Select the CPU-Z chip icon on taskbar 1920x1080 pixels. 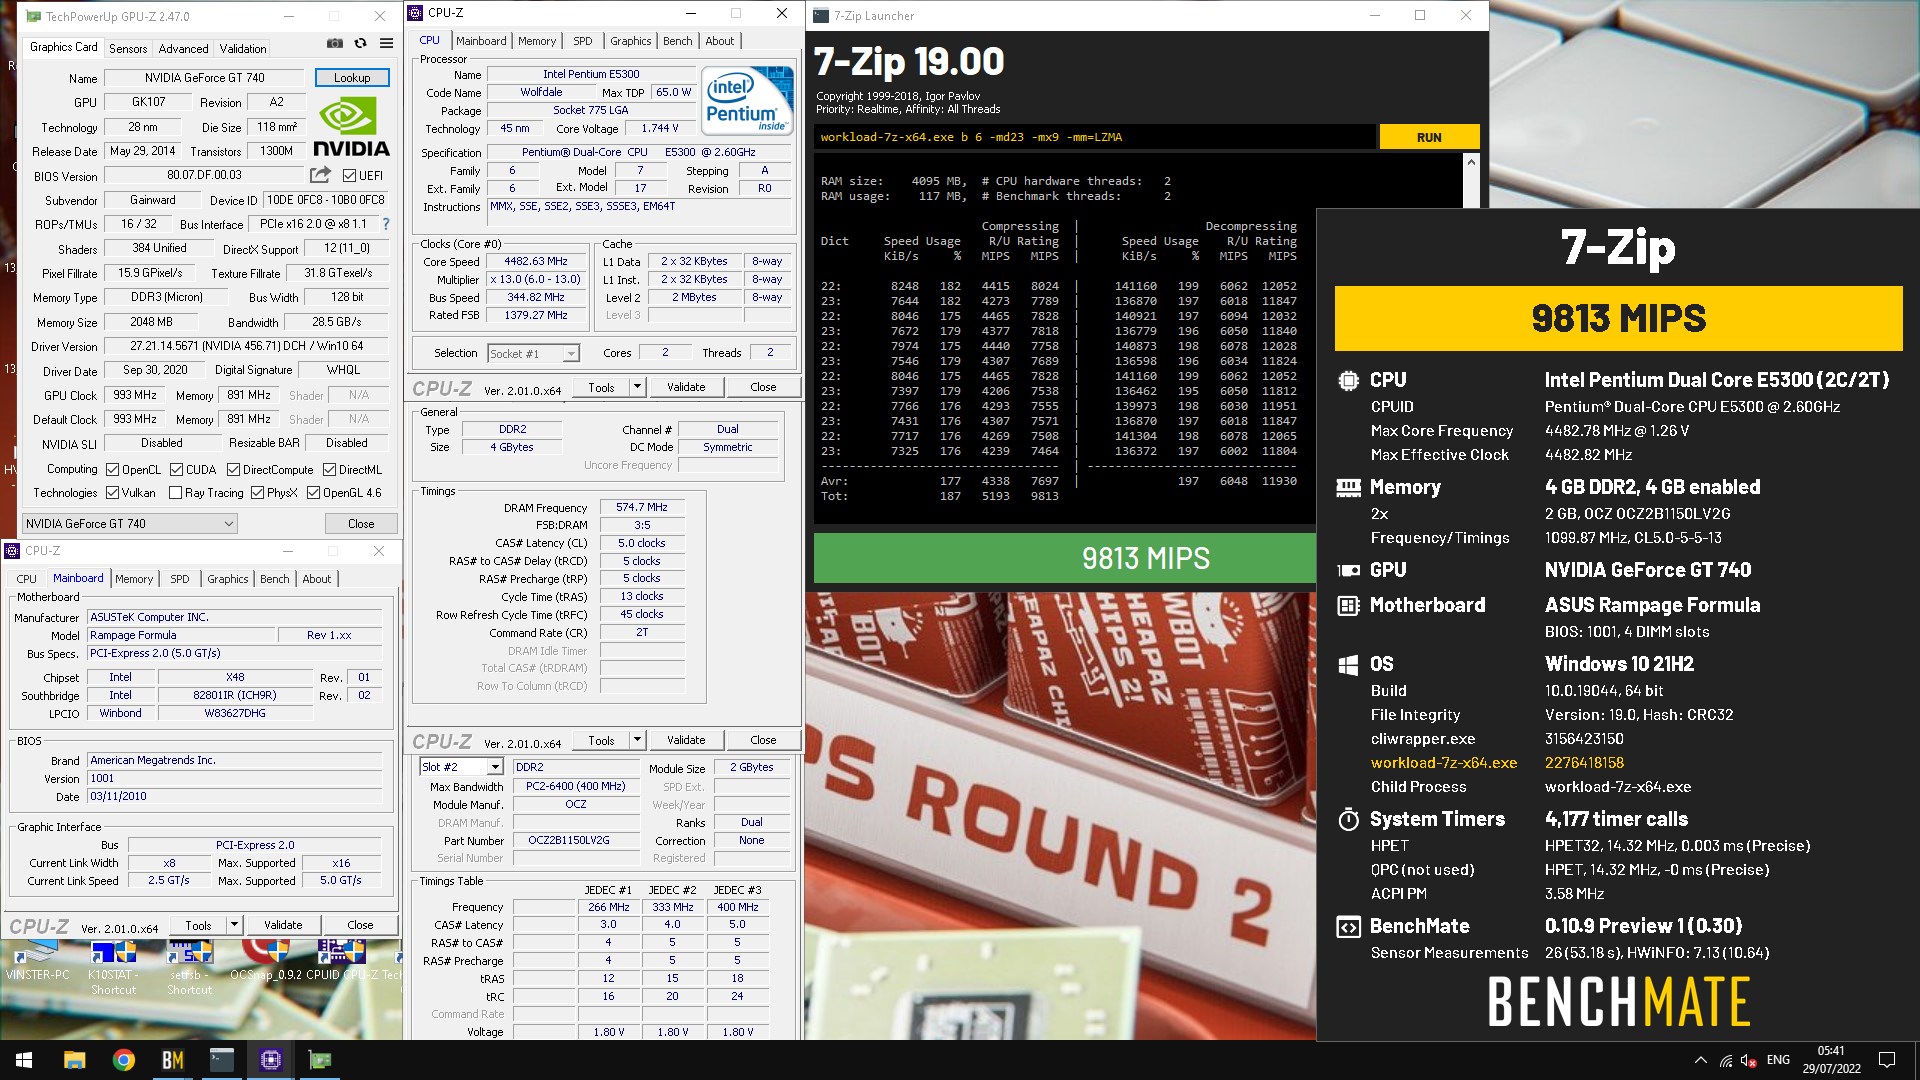(x=270, y=1060)
